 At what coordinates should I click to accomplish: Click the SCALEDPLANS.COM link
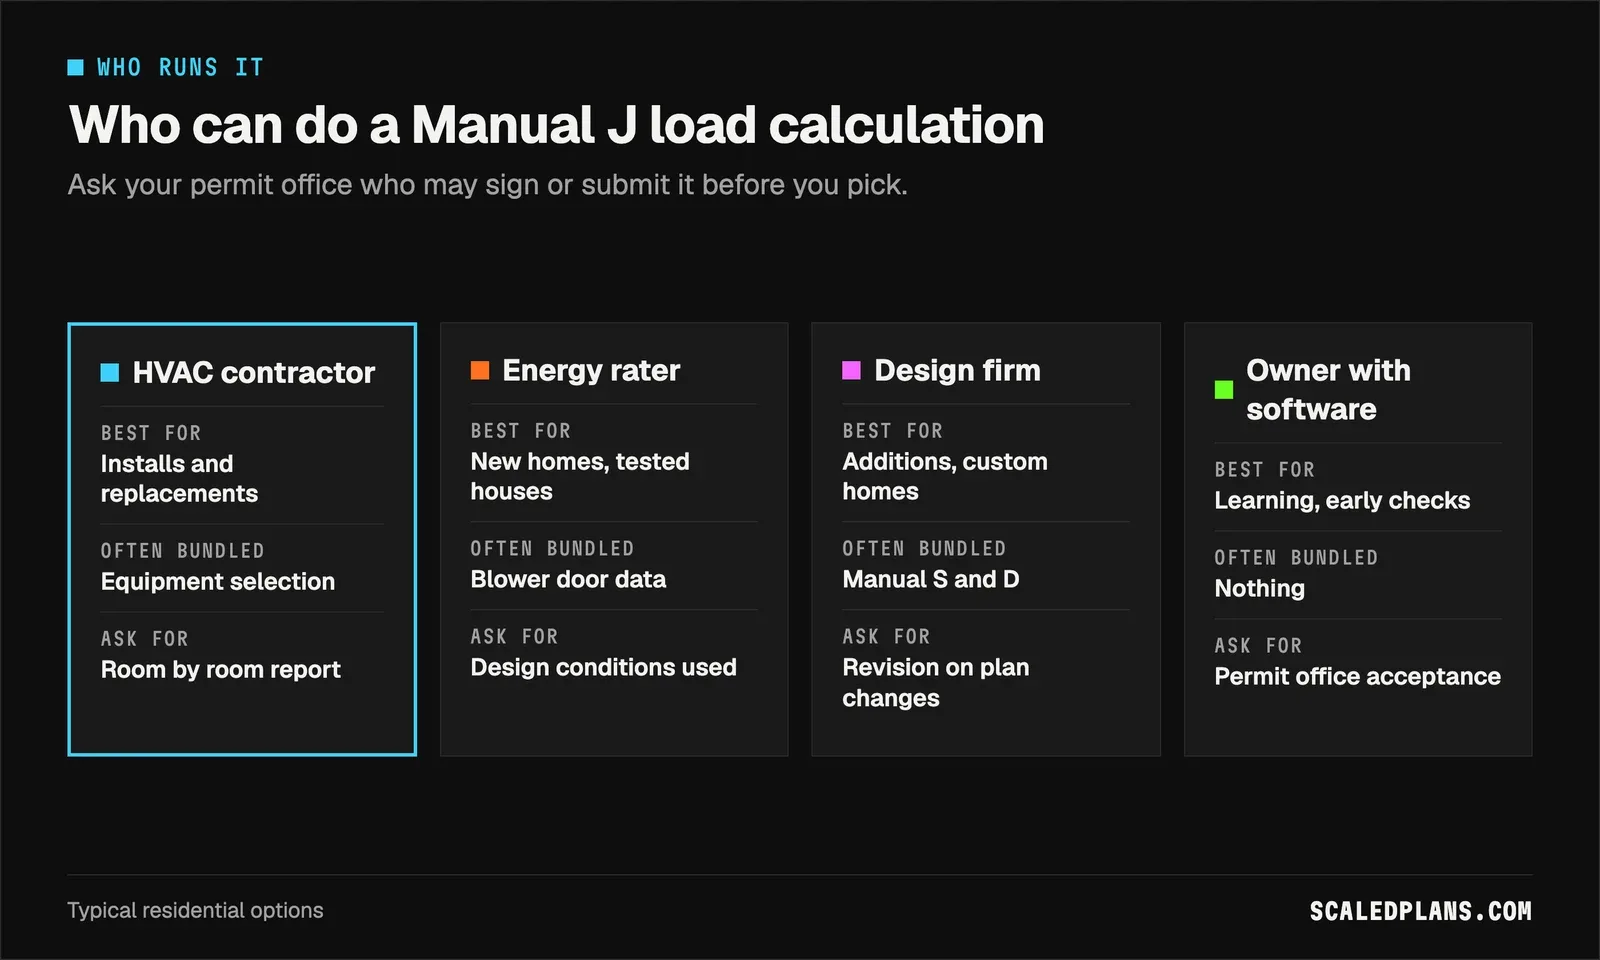pyautogui.click(x=1420, y=911)
